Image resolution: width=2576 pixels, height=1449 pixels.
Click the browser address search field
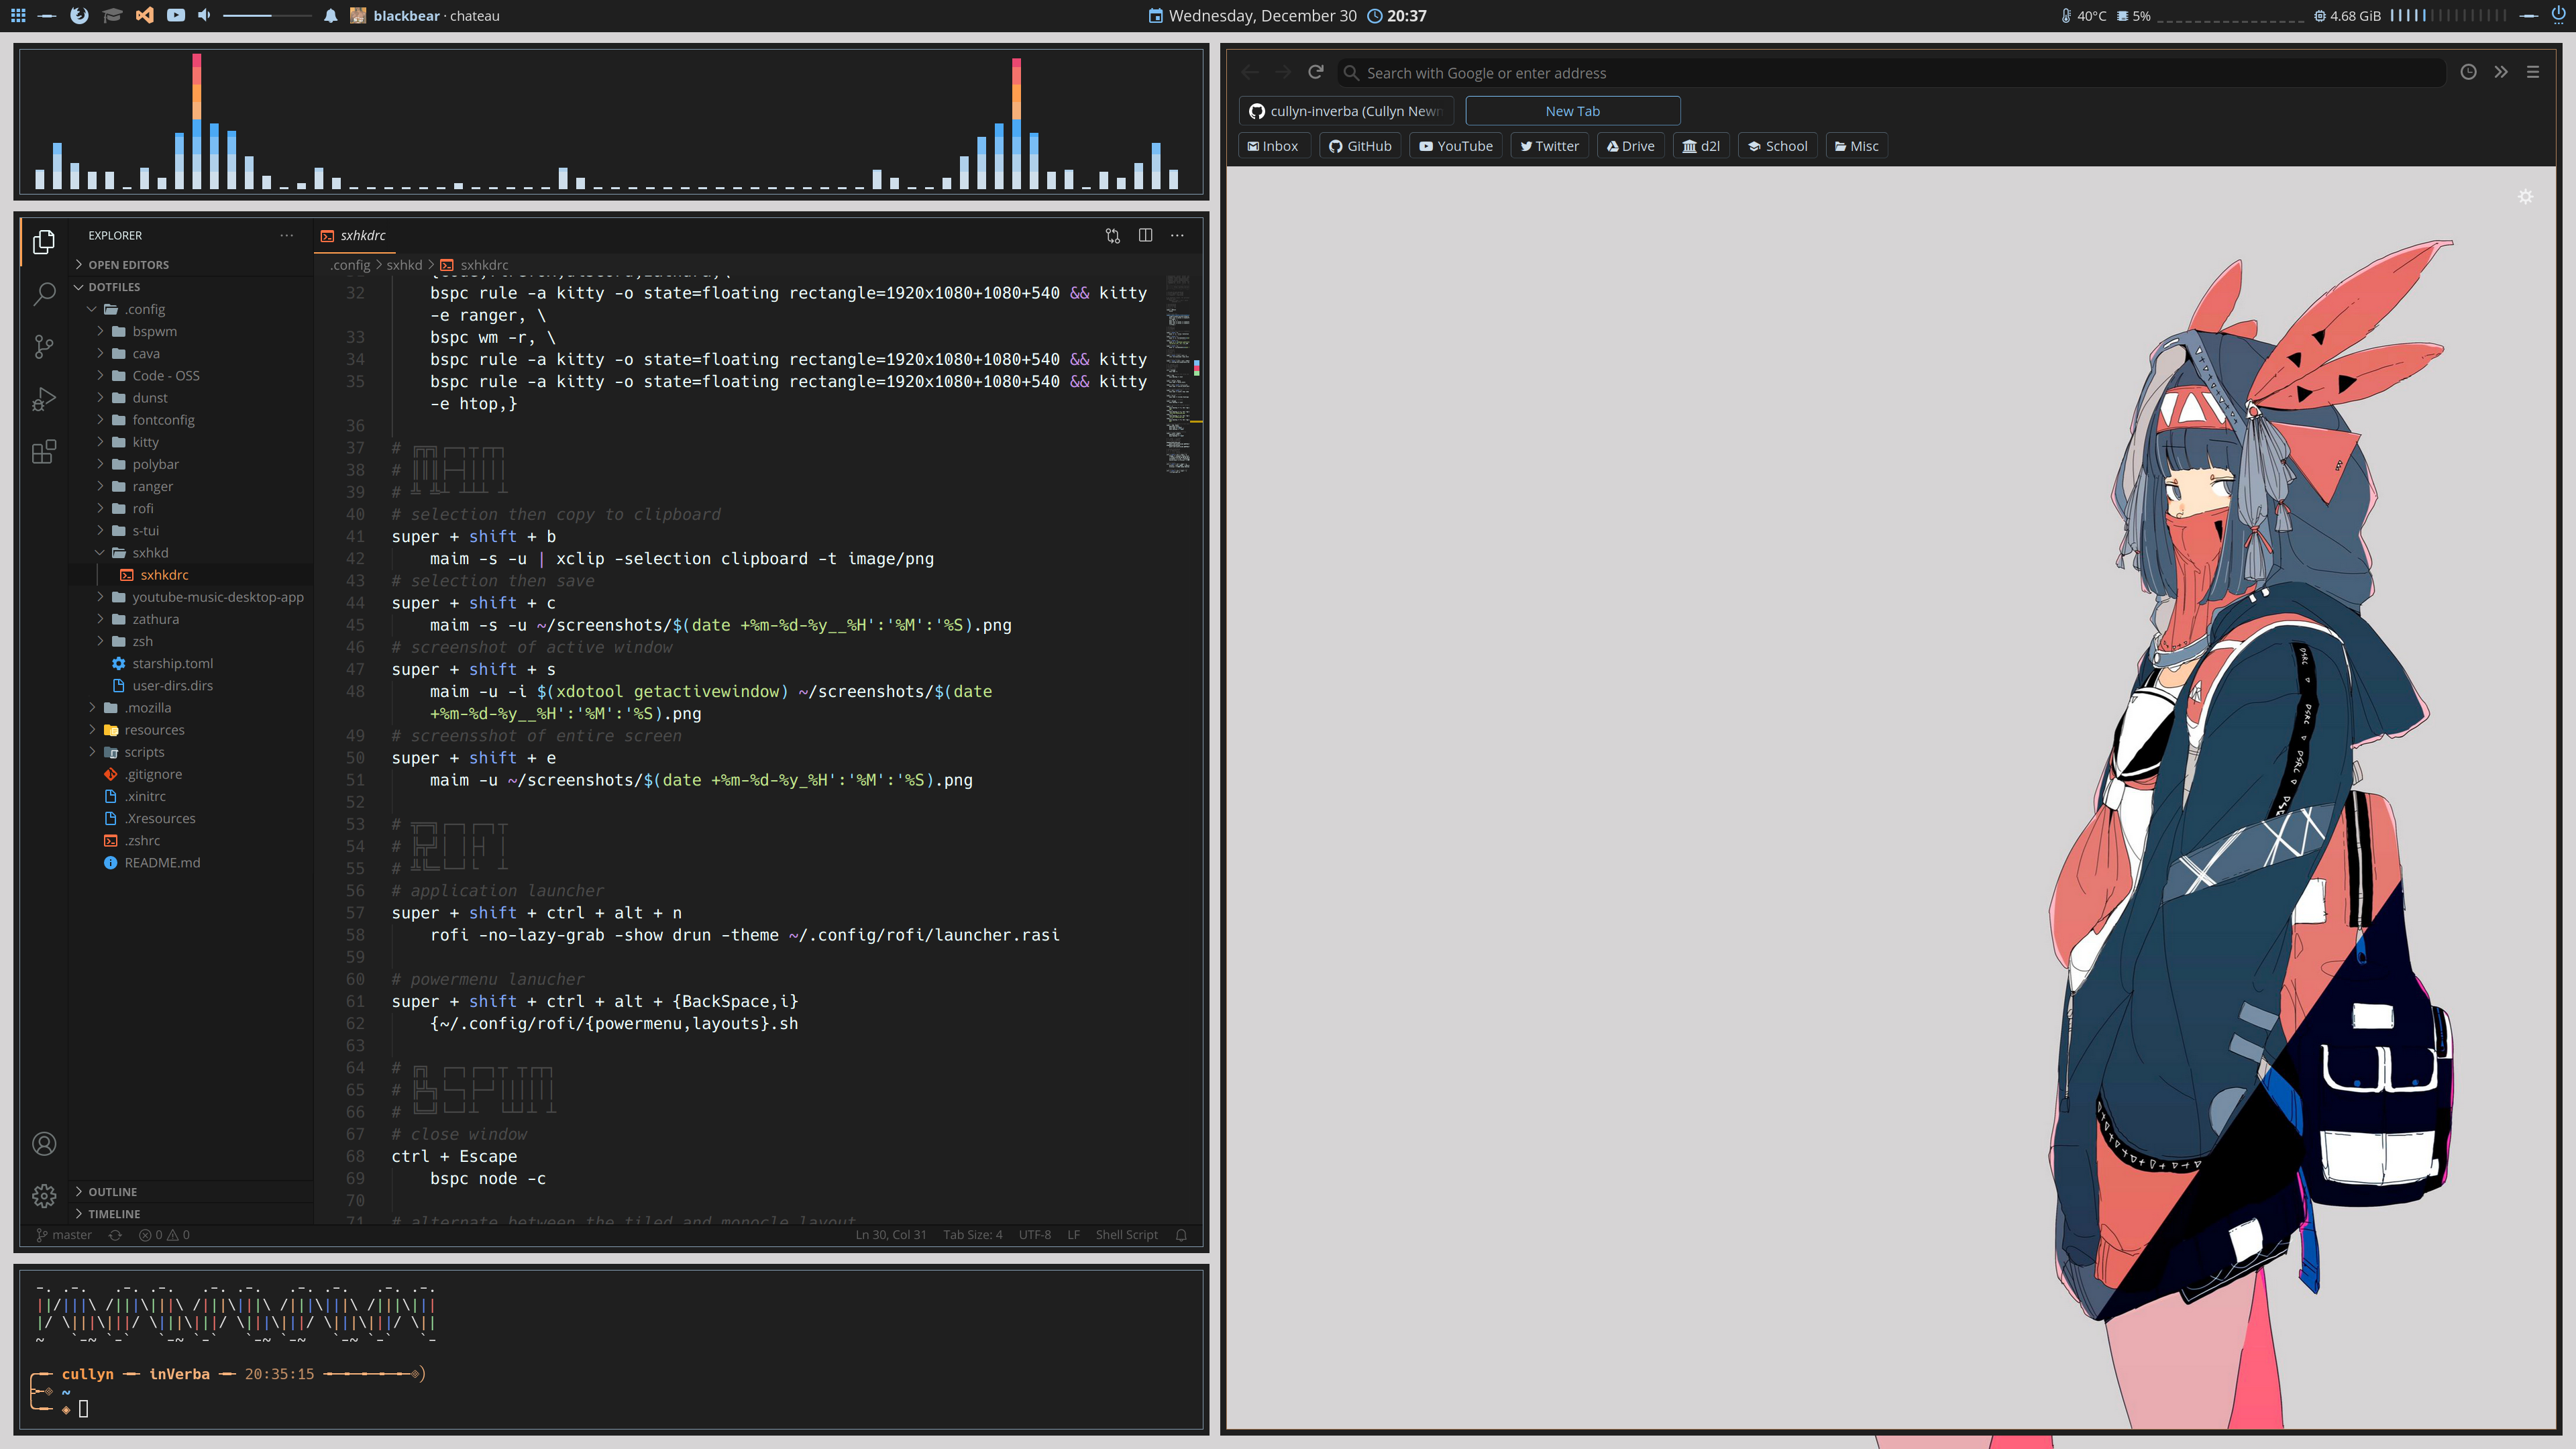pyautogui.click(x=1890, y=73)
